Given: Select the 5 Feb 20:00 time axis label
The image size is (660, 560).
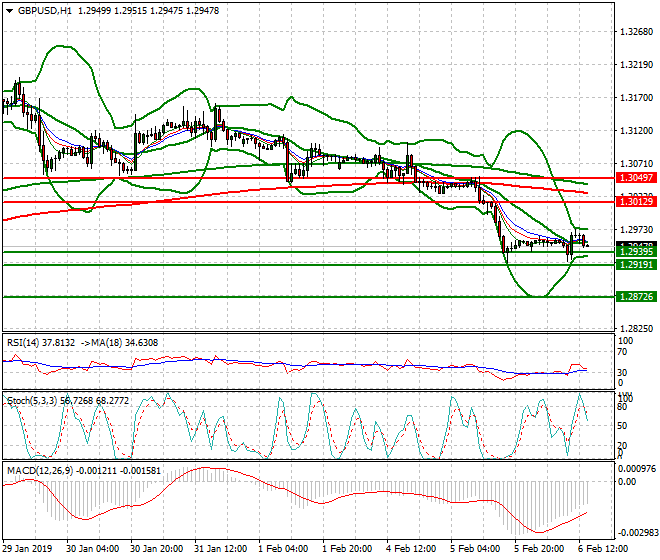Looking at the screenshot, I should 539,549.
